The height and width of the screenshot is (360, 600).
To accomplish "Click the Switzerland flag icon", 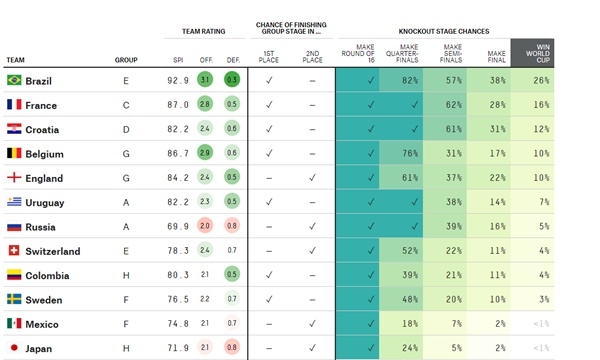I will click(x=14, y=251).
